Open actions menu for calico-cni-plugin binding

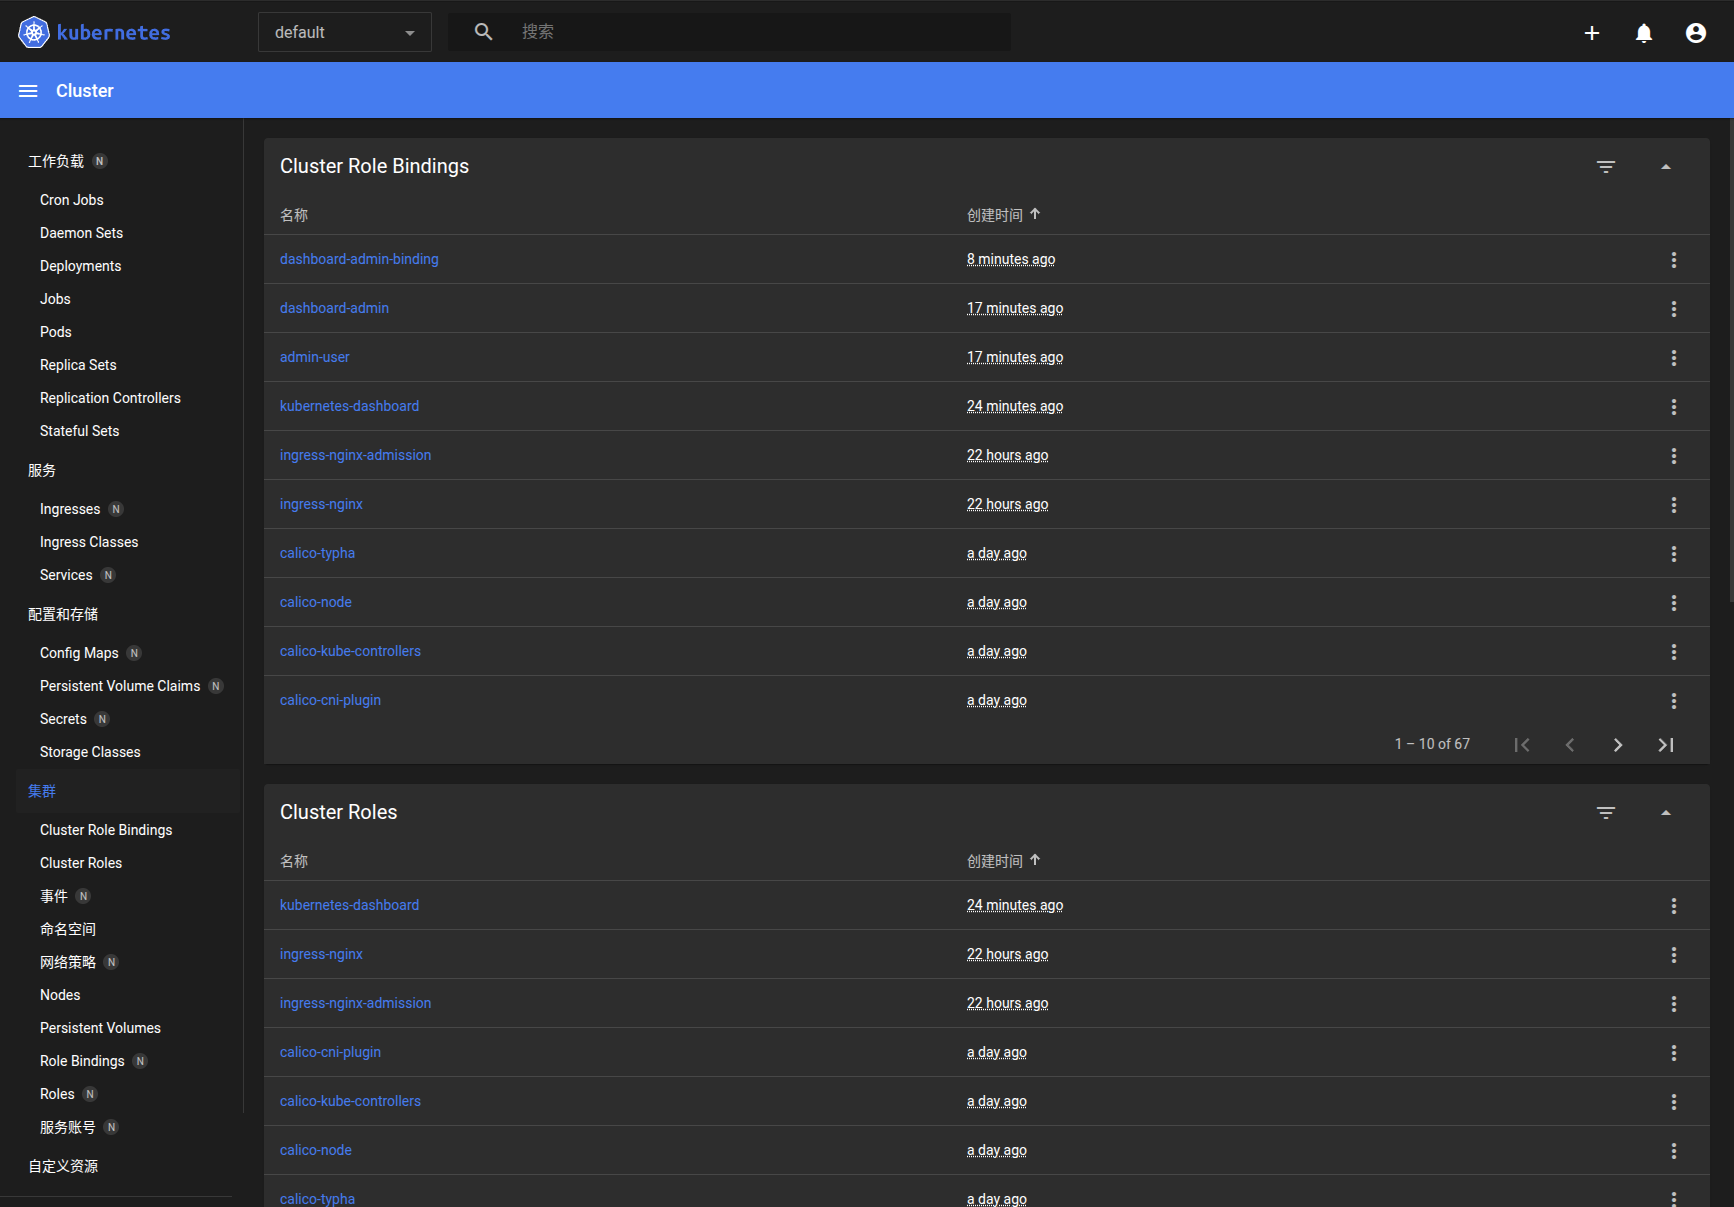click(x=1674, y=701)
